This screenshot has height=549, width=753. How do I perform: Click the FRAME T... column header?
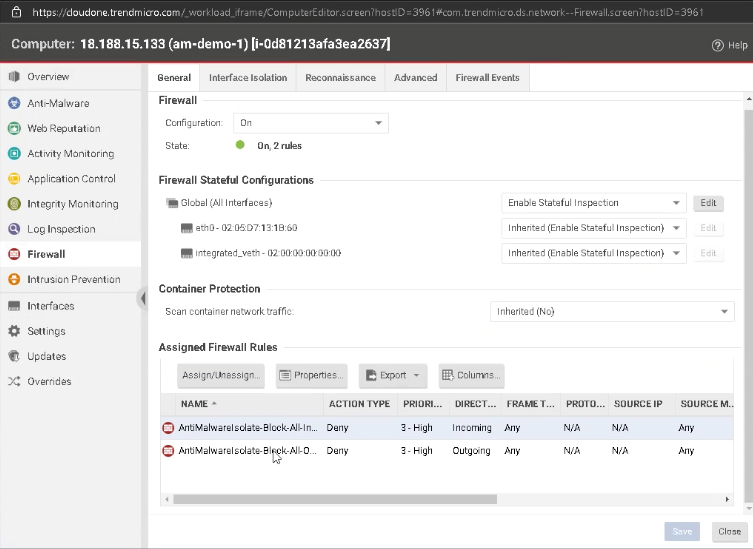click(531, 404)
